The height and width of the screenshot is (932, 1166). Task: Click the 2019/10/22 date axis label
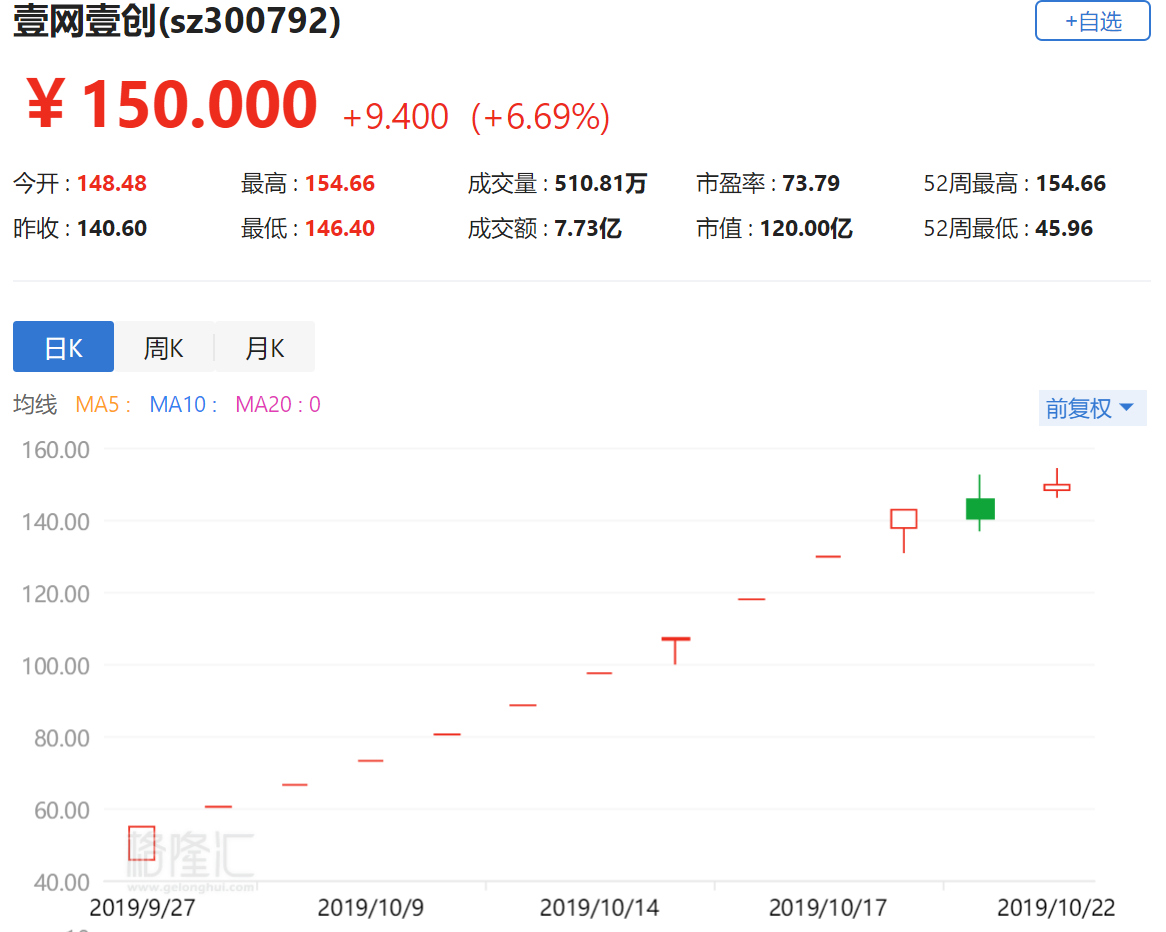[x=1056, y=907]
